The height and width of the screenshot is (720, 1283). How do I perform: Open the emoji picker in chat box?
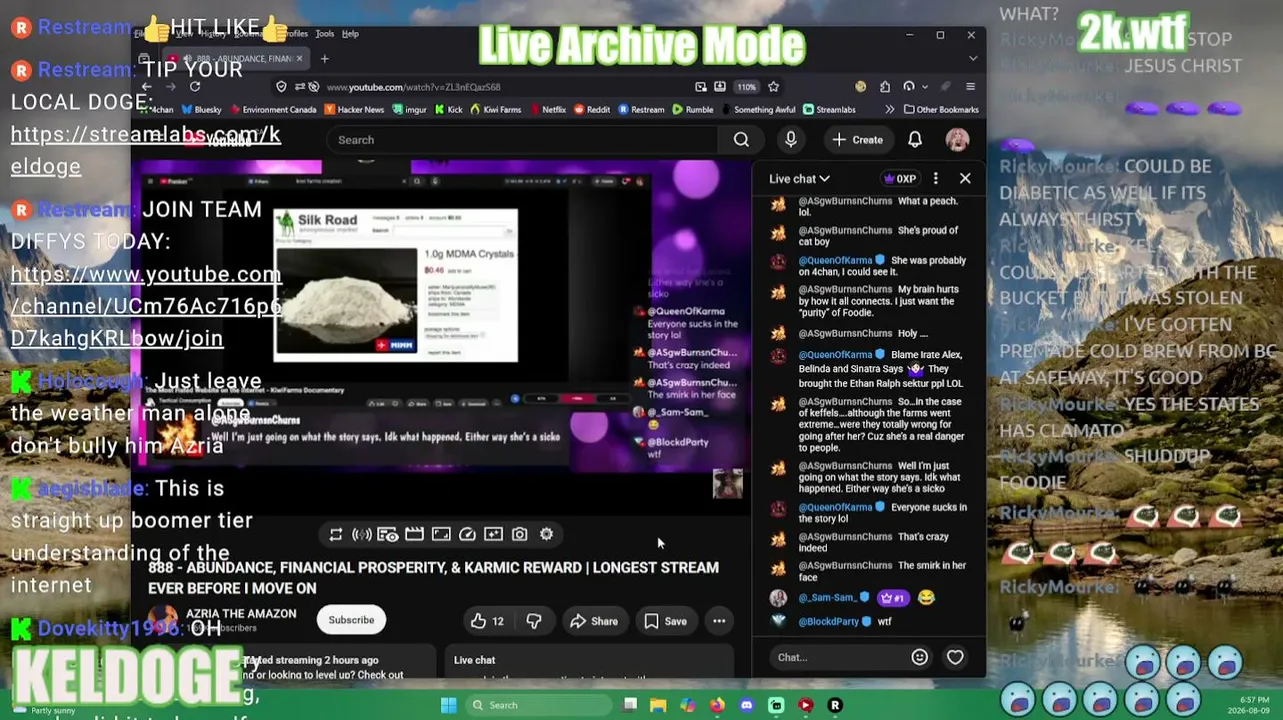pyautogui.click(x=919, y=657)
